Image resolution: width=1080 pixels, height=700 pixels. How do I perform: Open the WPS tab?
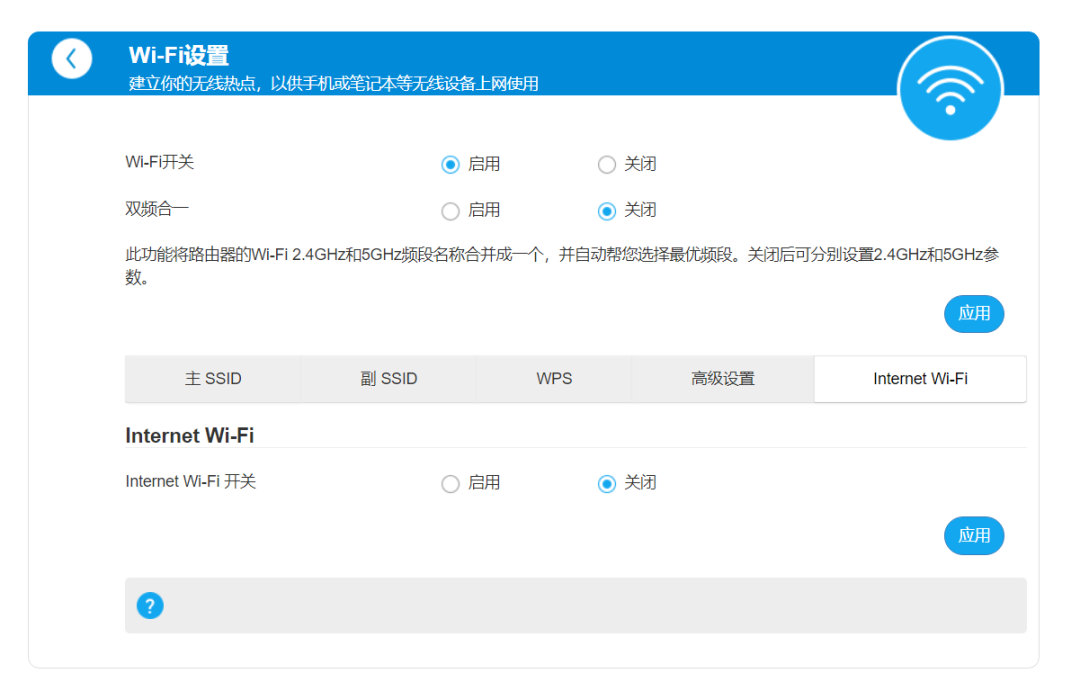(x=553, y=378)
